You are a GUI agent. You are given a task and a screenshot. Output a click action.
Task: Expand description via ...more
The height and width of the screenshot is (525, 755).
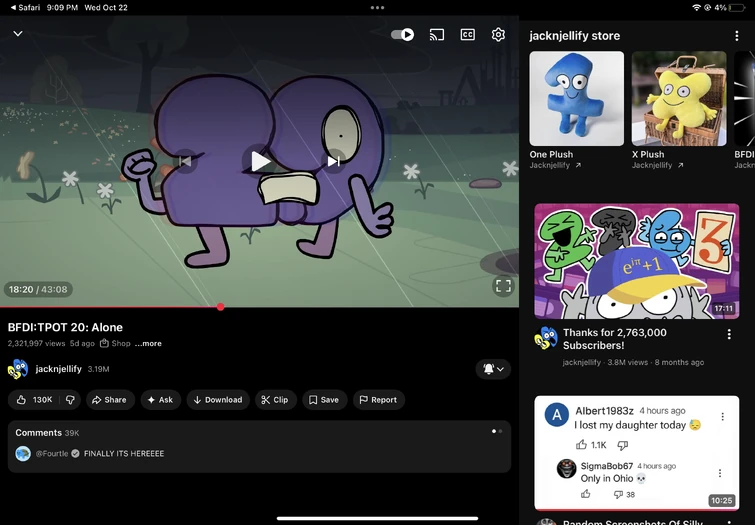click(148, 343)
